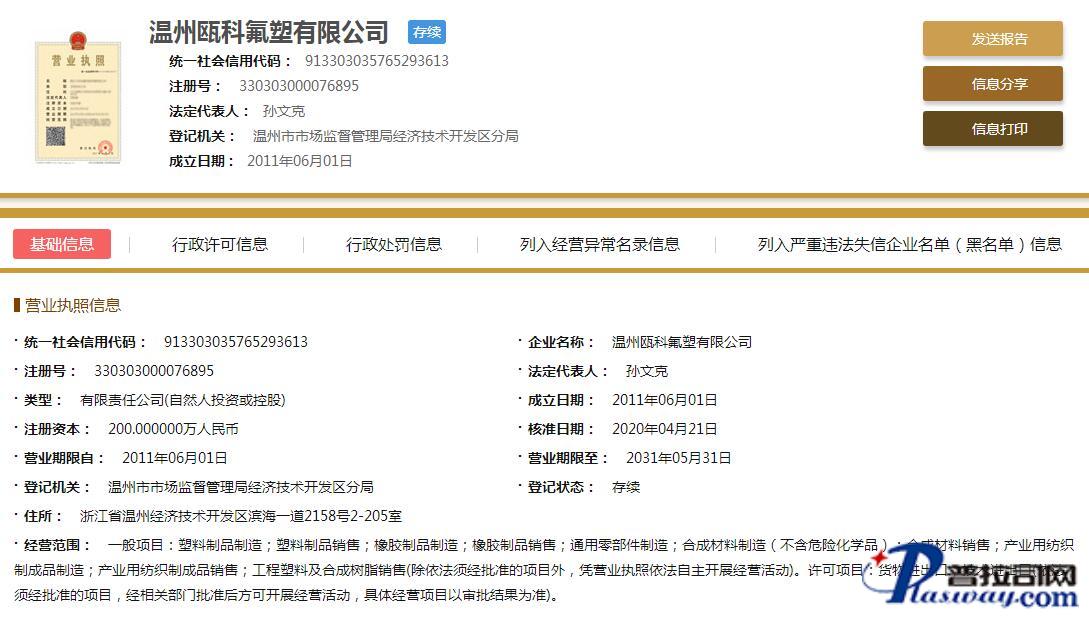
Task: Open the 行政处罚信息 tab
Action: click(x=394, y=244)
